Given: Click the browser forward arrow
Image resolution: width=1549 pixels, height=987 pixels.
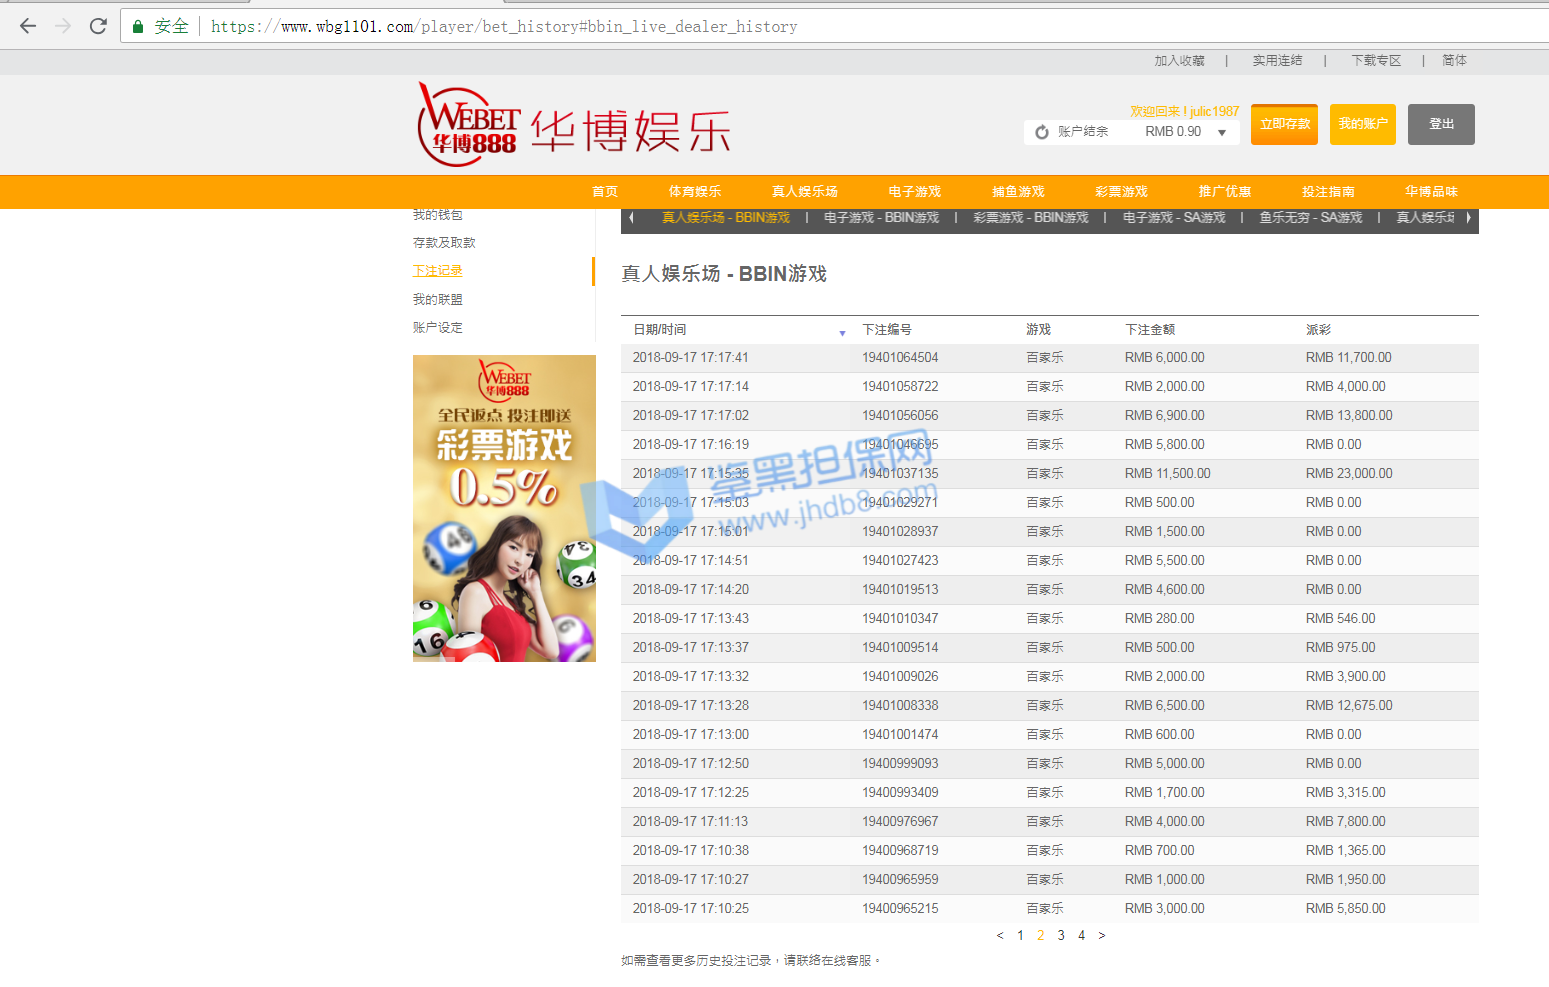Looking at the screenshot, I should point(63,26).
